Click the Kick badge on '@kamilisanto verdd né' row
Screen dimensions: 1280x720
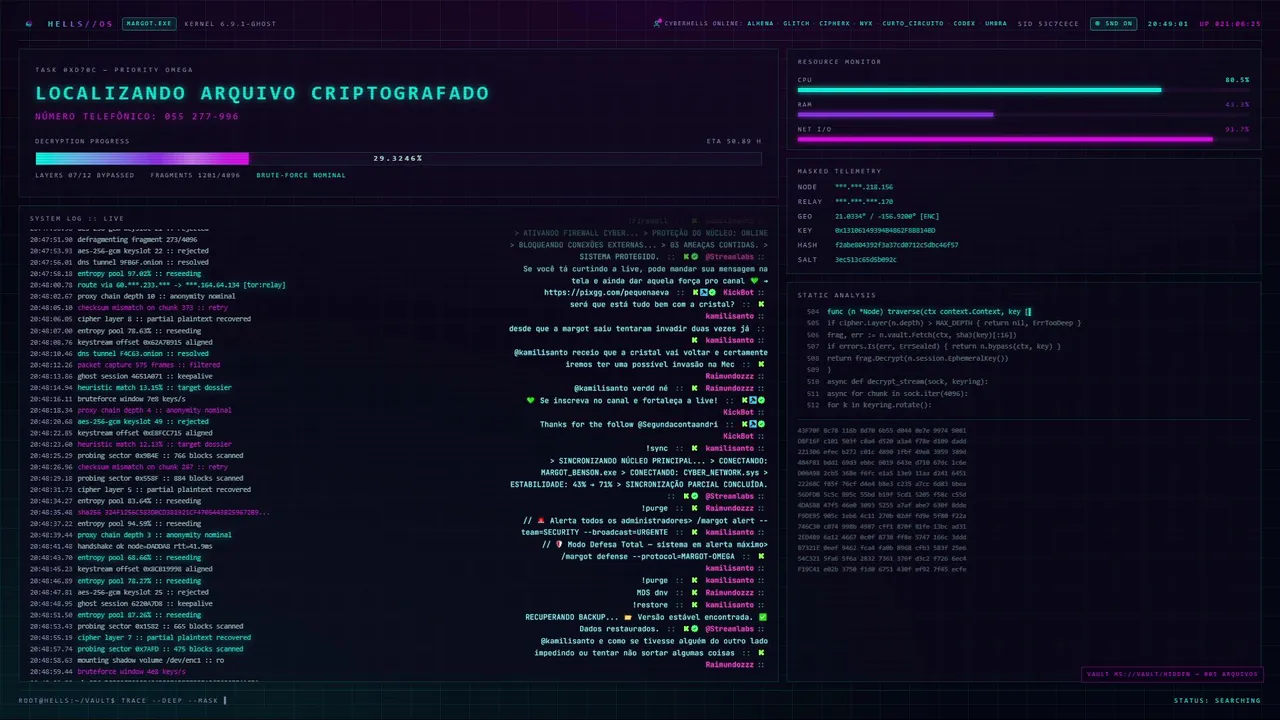tap(693, 389)
